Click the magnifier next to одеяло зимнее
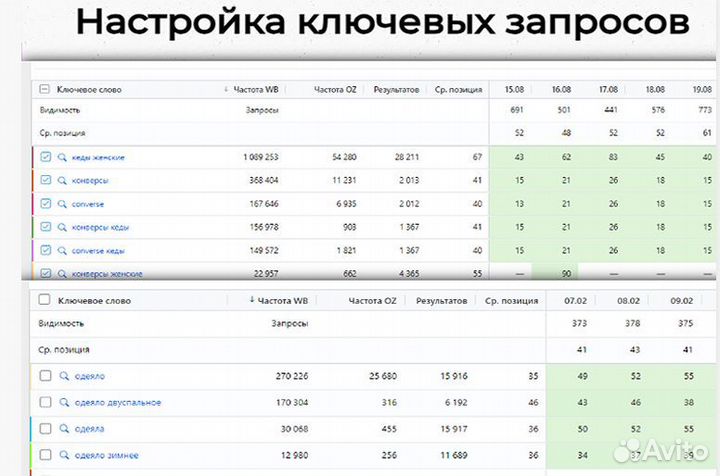 64,455
